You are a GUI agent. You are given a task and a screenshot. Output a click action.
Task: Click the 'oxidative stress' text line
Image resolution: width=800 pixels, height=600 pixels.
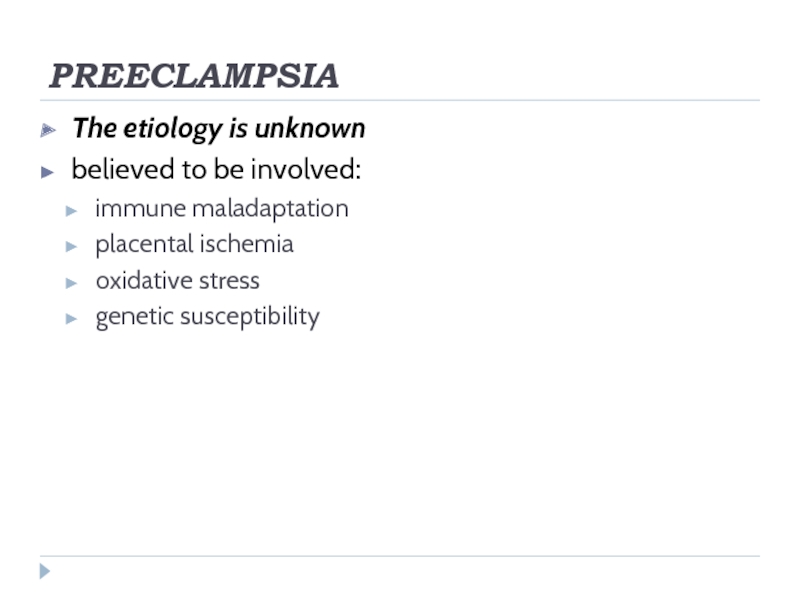pyautogui.click(x=177, y=281)
